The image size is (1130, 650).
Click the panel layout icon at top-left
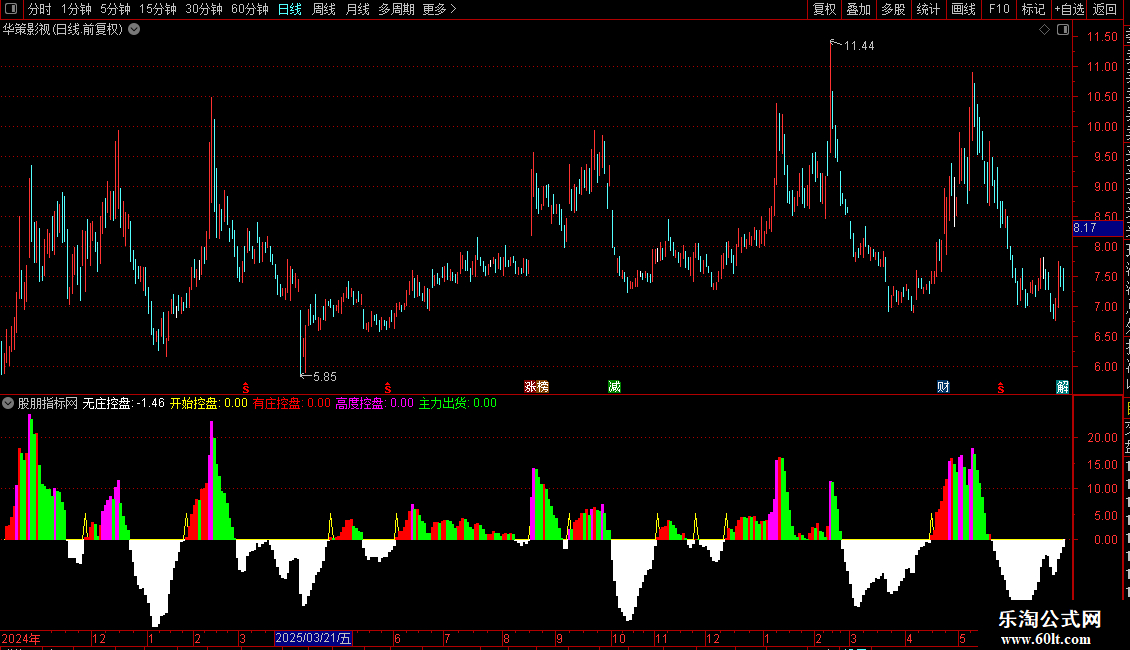[11, 9]
